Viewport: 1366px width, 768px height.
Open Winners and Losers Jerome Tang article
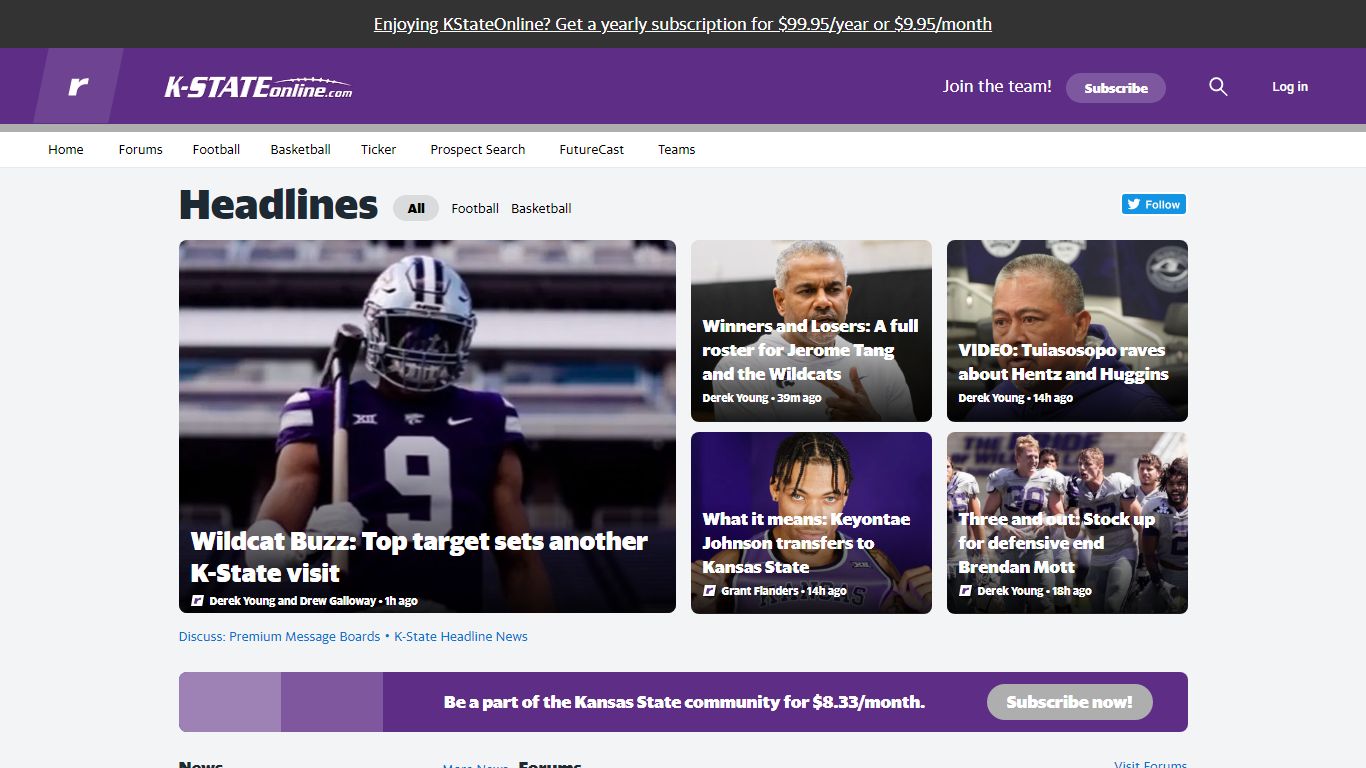pos(811,331)
